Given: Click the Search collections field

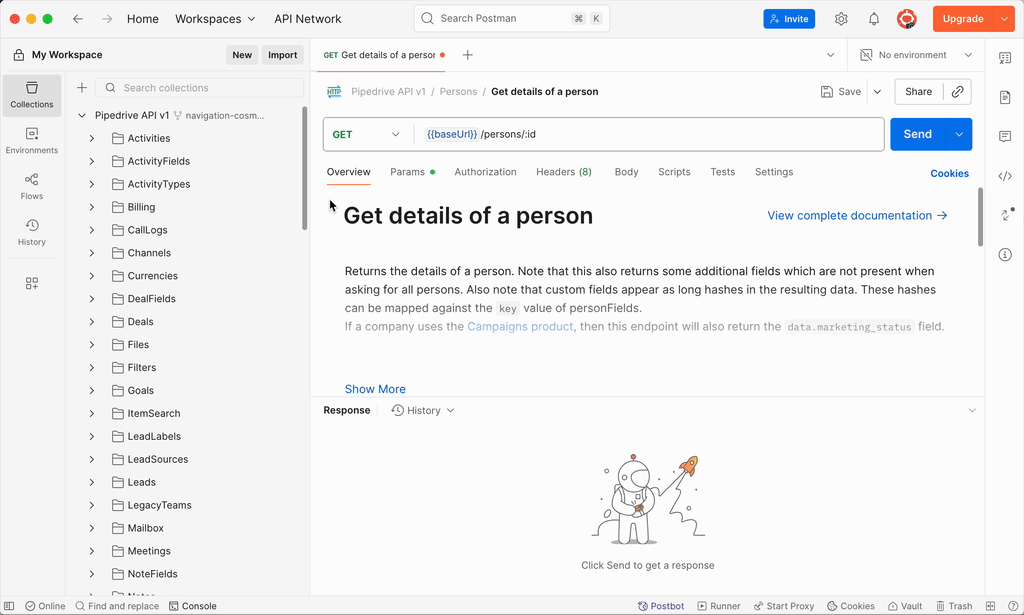Looking at the screenshot, I should (199, 87).
